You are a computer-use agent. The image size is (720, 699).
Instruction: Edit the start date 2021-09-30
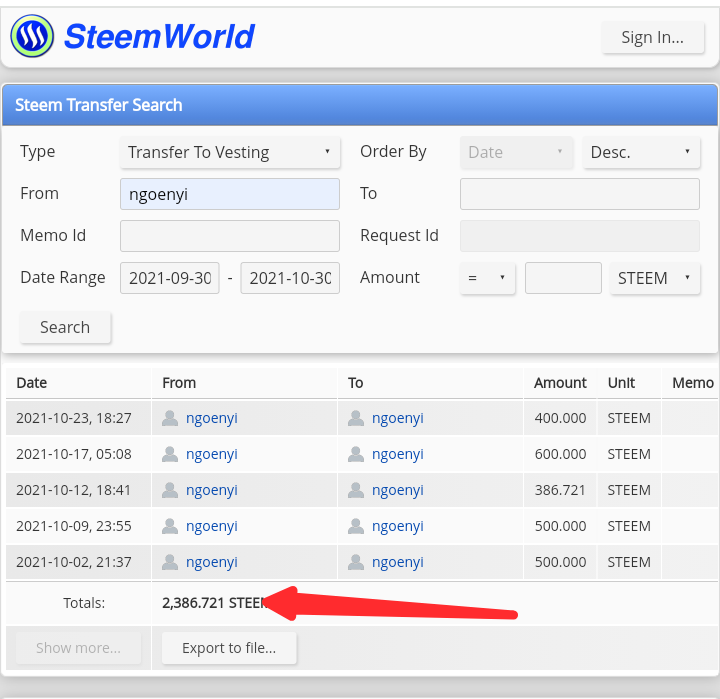click(x=169, y=278)
